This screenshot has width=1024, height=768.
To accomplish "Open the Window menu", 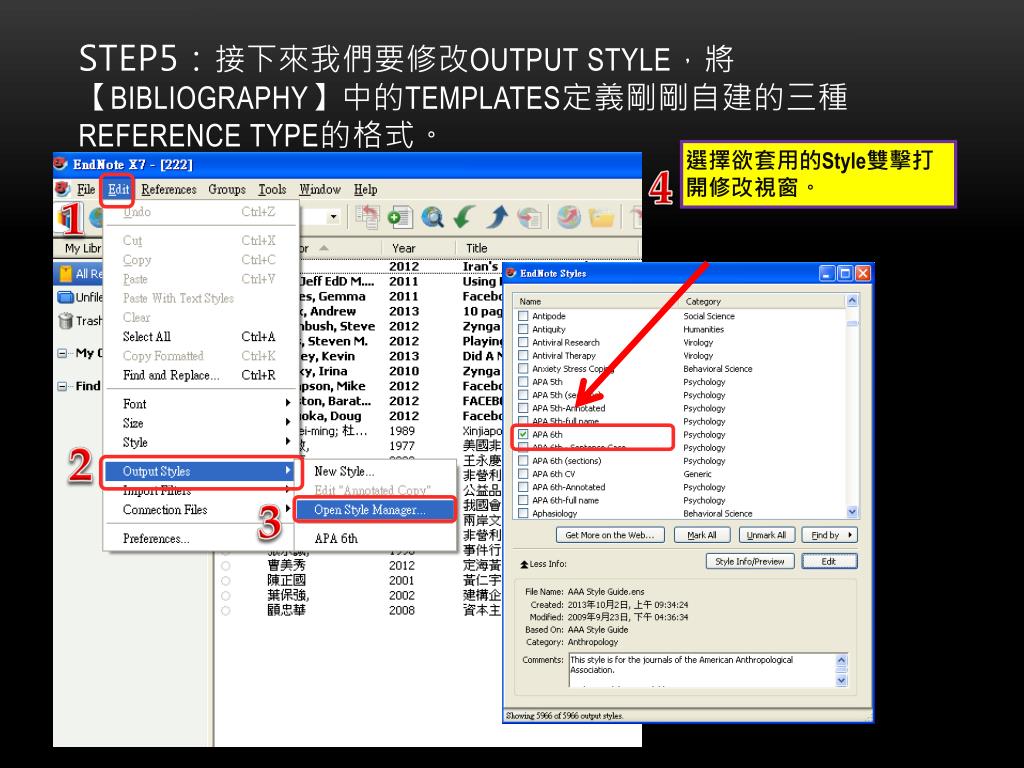I will [320, 189].
